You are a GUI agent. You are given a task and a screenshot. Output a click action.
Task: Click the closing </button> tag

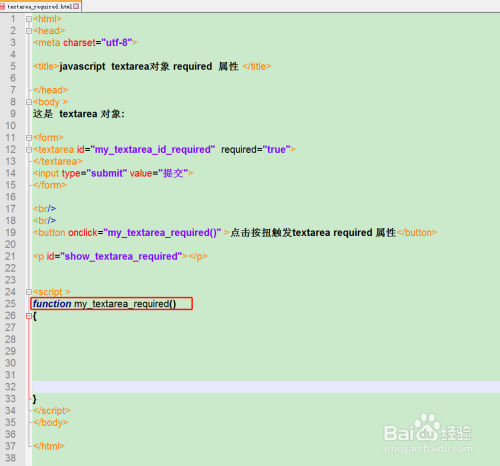click(417, 233)
